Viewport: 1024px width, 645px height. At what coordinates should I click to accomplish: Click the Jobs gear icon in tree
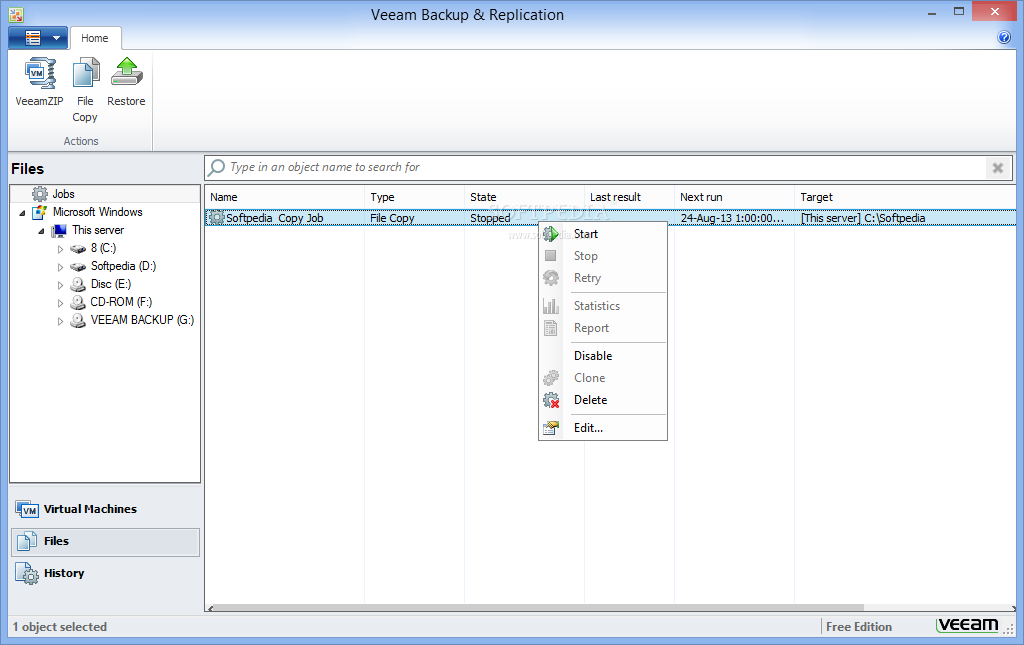(x=40, y=194)
